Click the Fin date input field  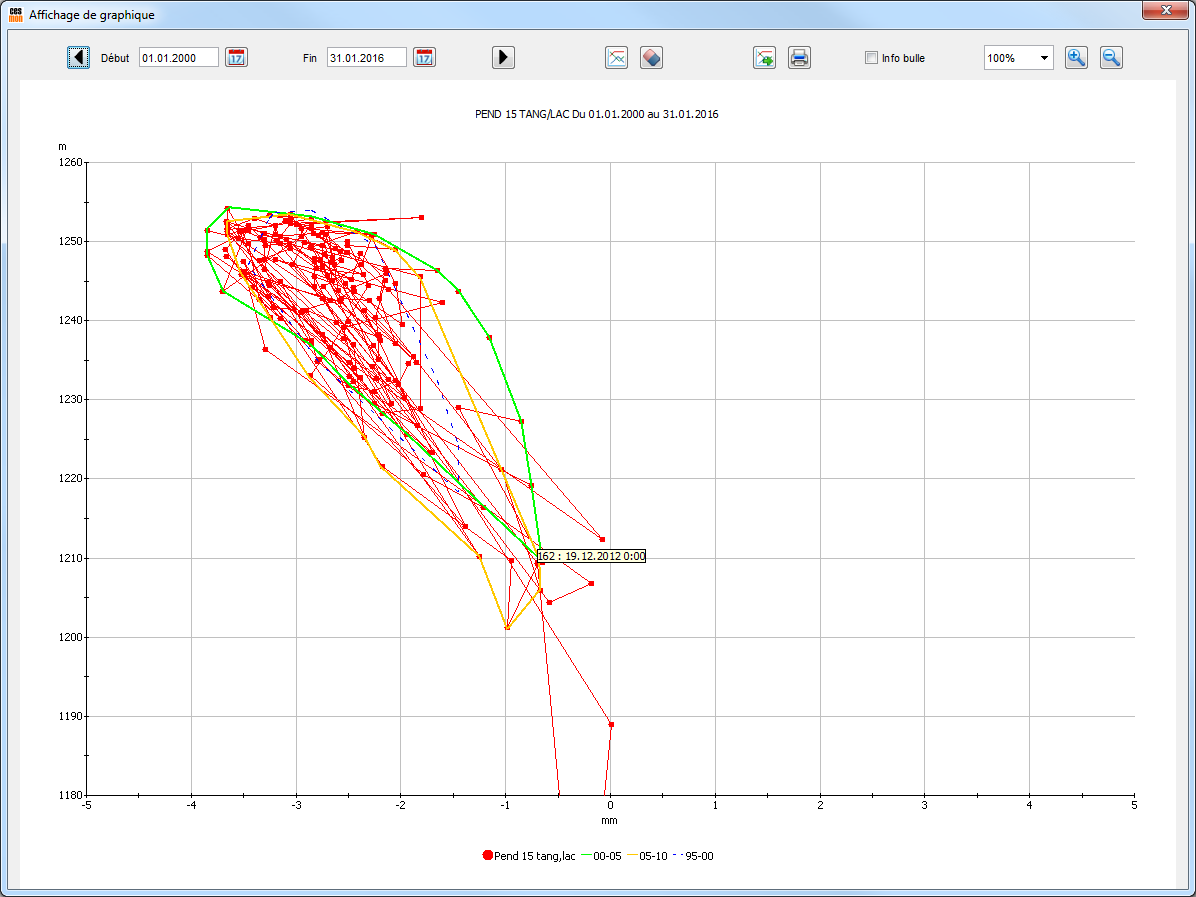366,58
